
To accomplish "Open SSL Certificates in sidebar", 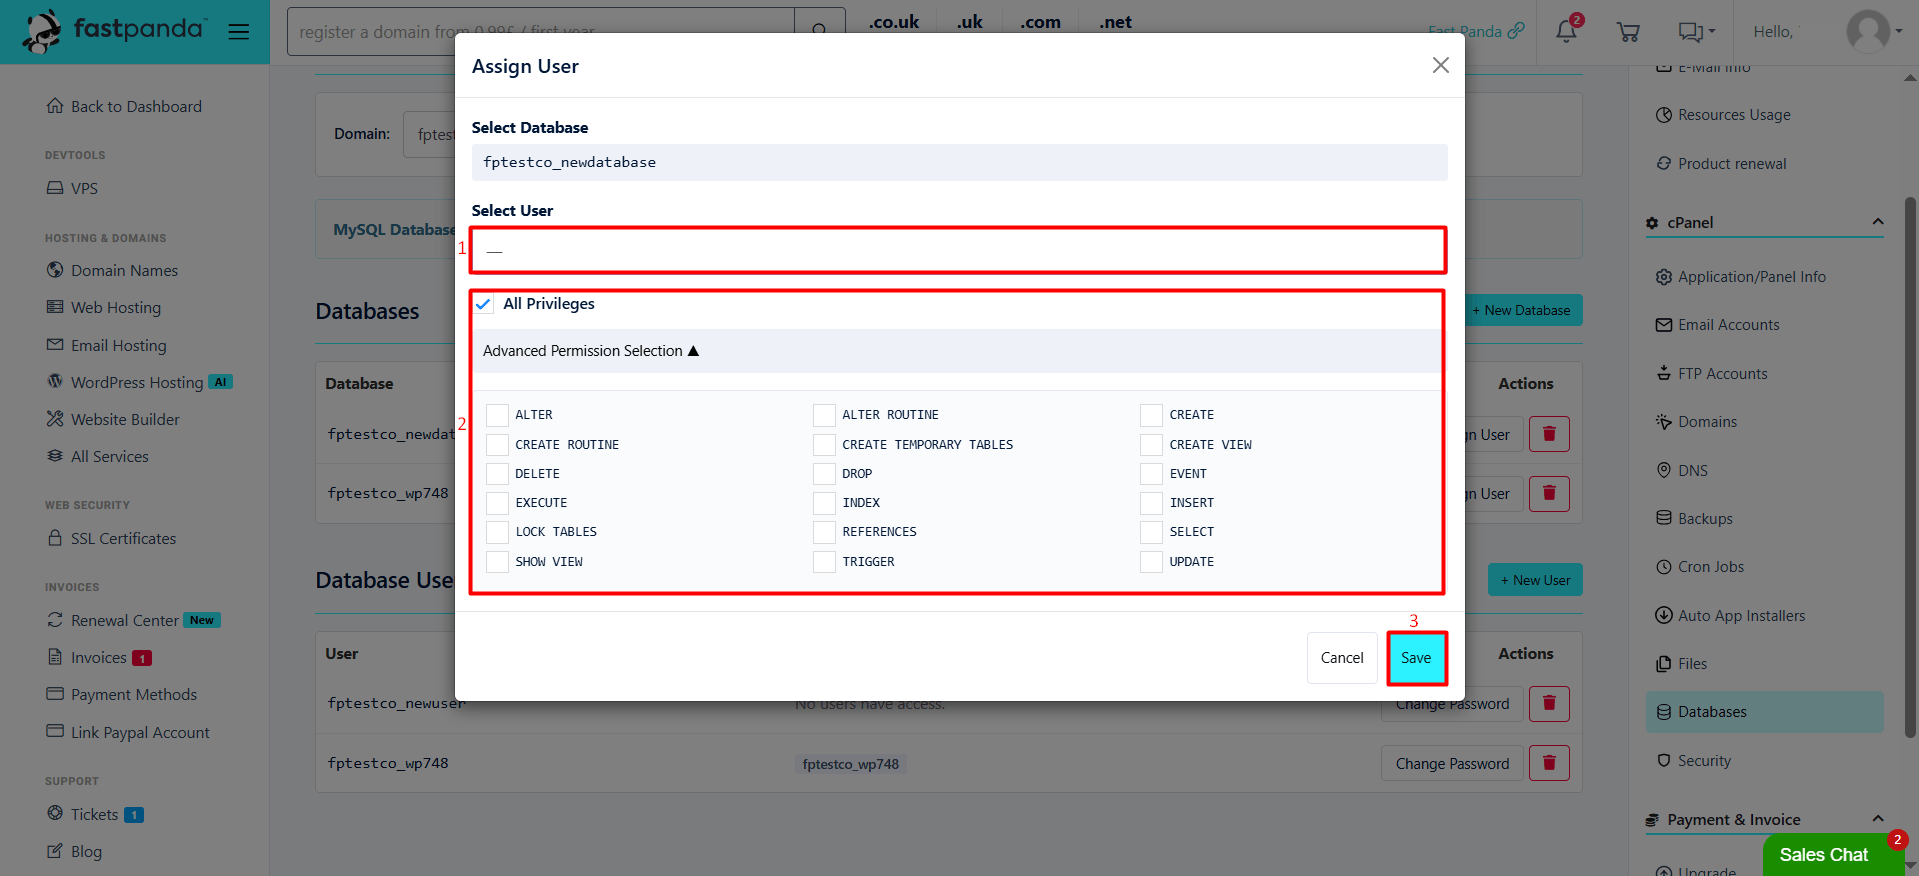I will point(112,538).
